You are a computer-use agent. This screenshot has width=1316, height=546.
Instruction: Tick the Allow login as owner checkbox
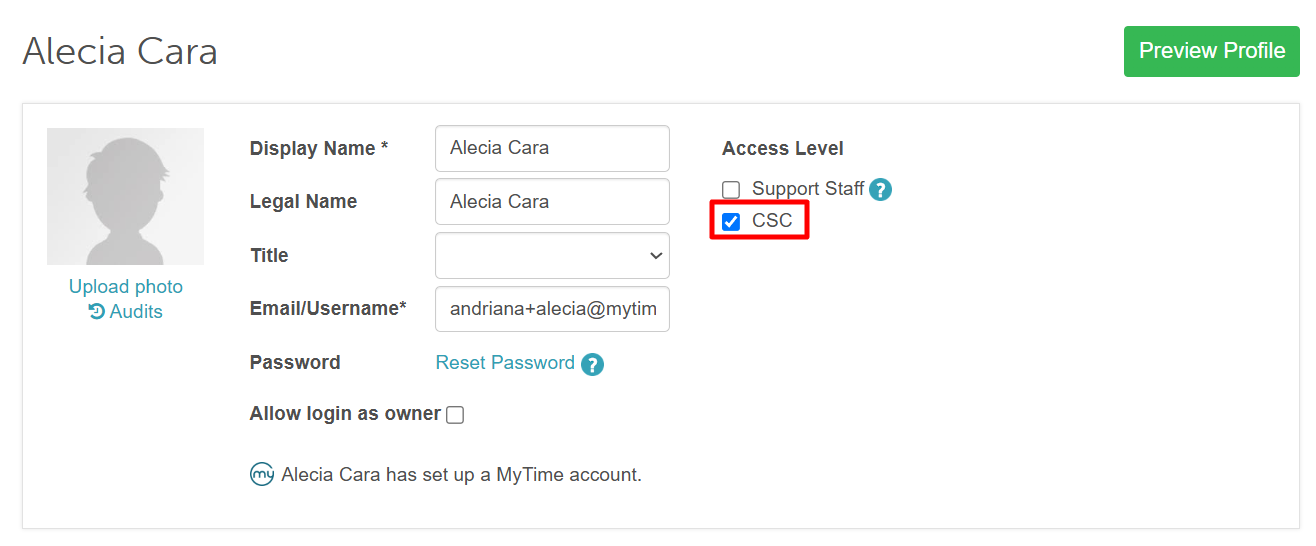coord(455,415)
